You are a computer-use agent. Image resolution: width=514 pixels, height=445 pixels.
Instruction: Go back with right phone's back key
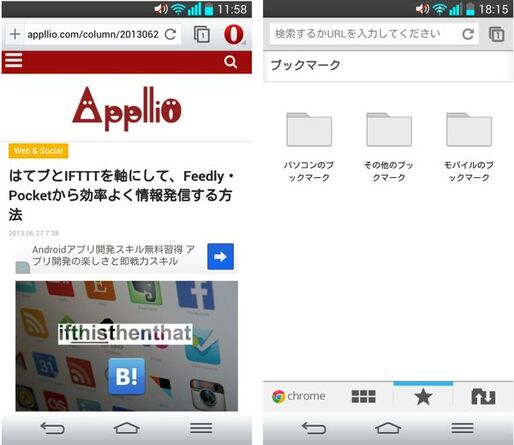pos(314,428)
